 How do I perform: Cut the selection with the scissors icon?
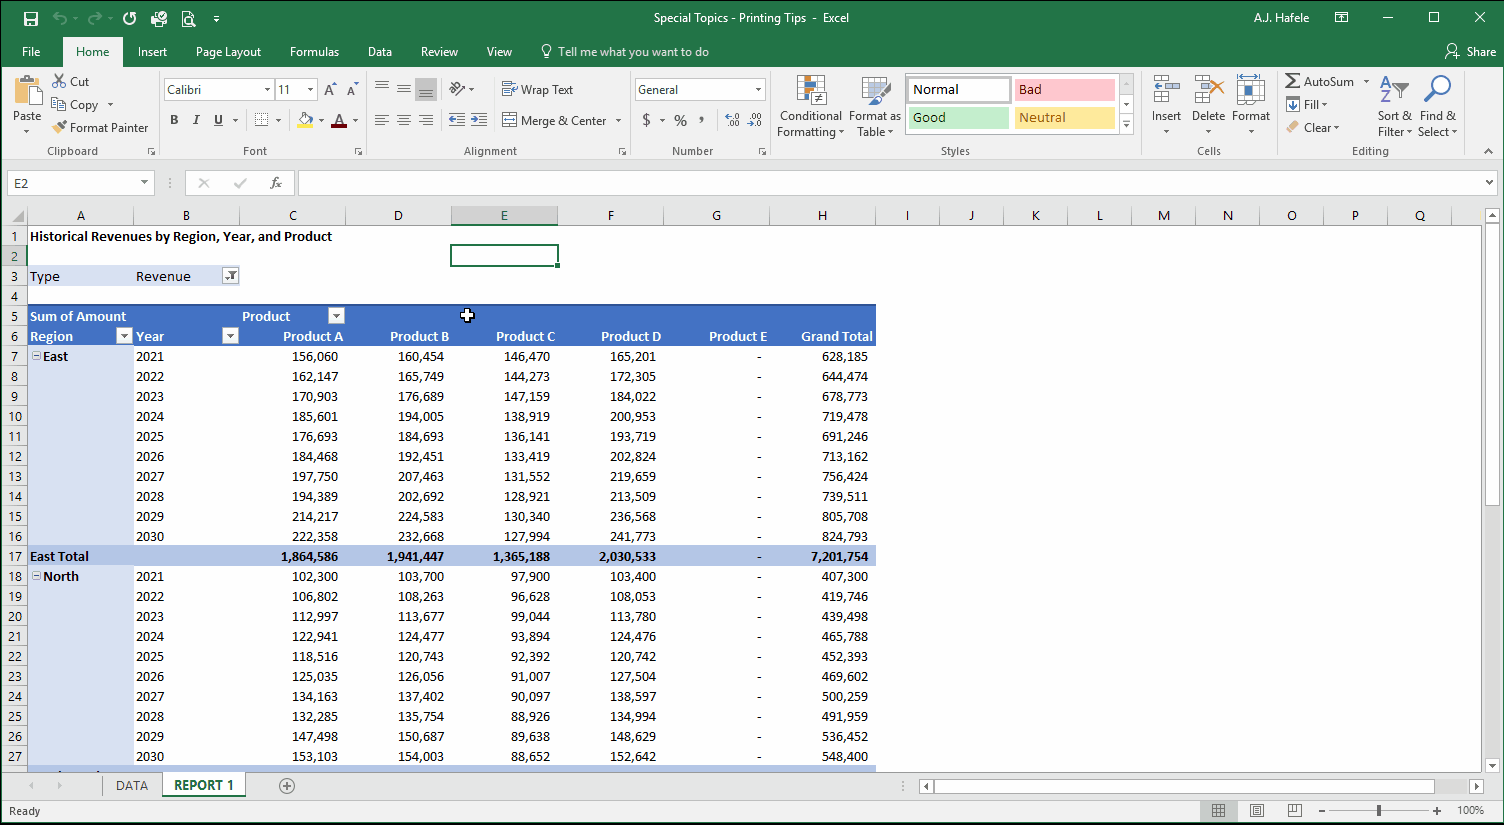pyautogui.click(x=70, y=81)
